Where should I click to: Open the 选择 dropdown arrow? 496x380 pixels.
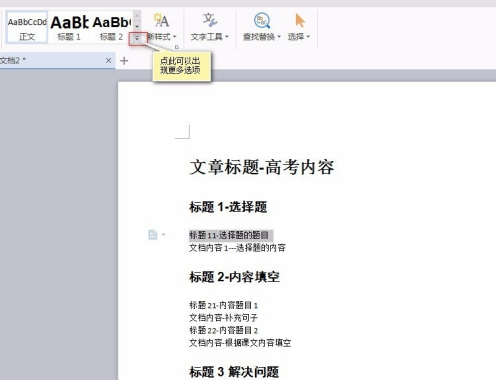[x=308, y=37]
